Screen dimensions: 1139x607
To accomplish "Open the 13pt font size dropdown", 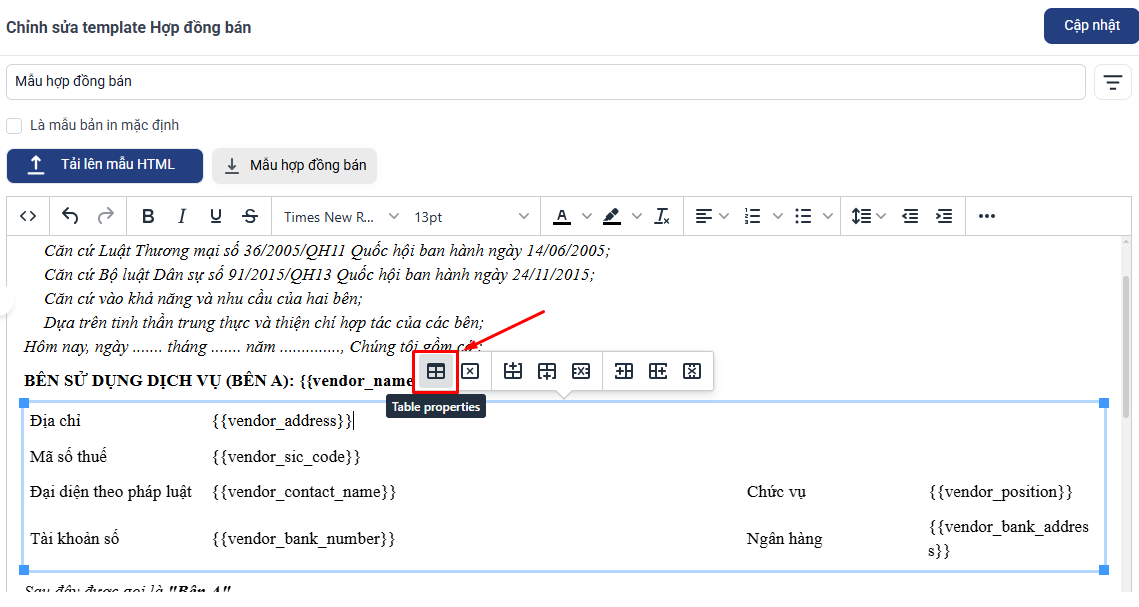I will [x=471, y=216].
